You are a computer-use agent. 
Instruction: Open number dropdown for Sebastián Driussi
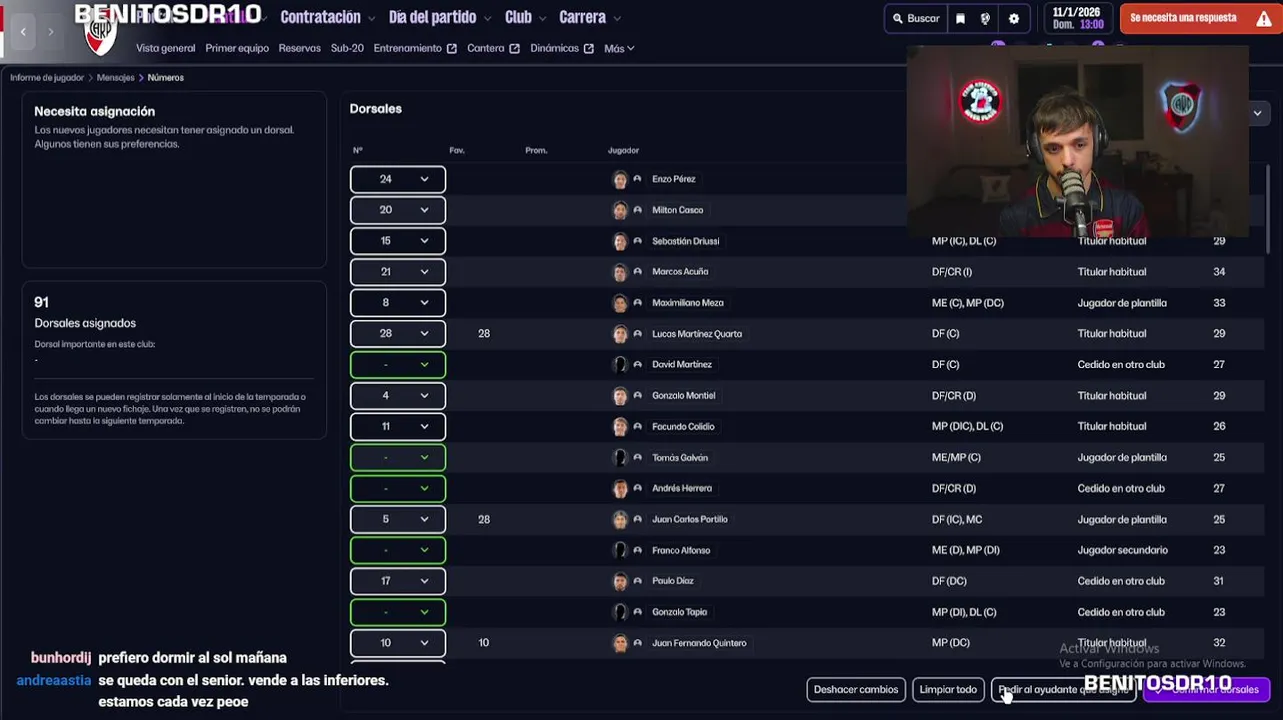[397, 241]
